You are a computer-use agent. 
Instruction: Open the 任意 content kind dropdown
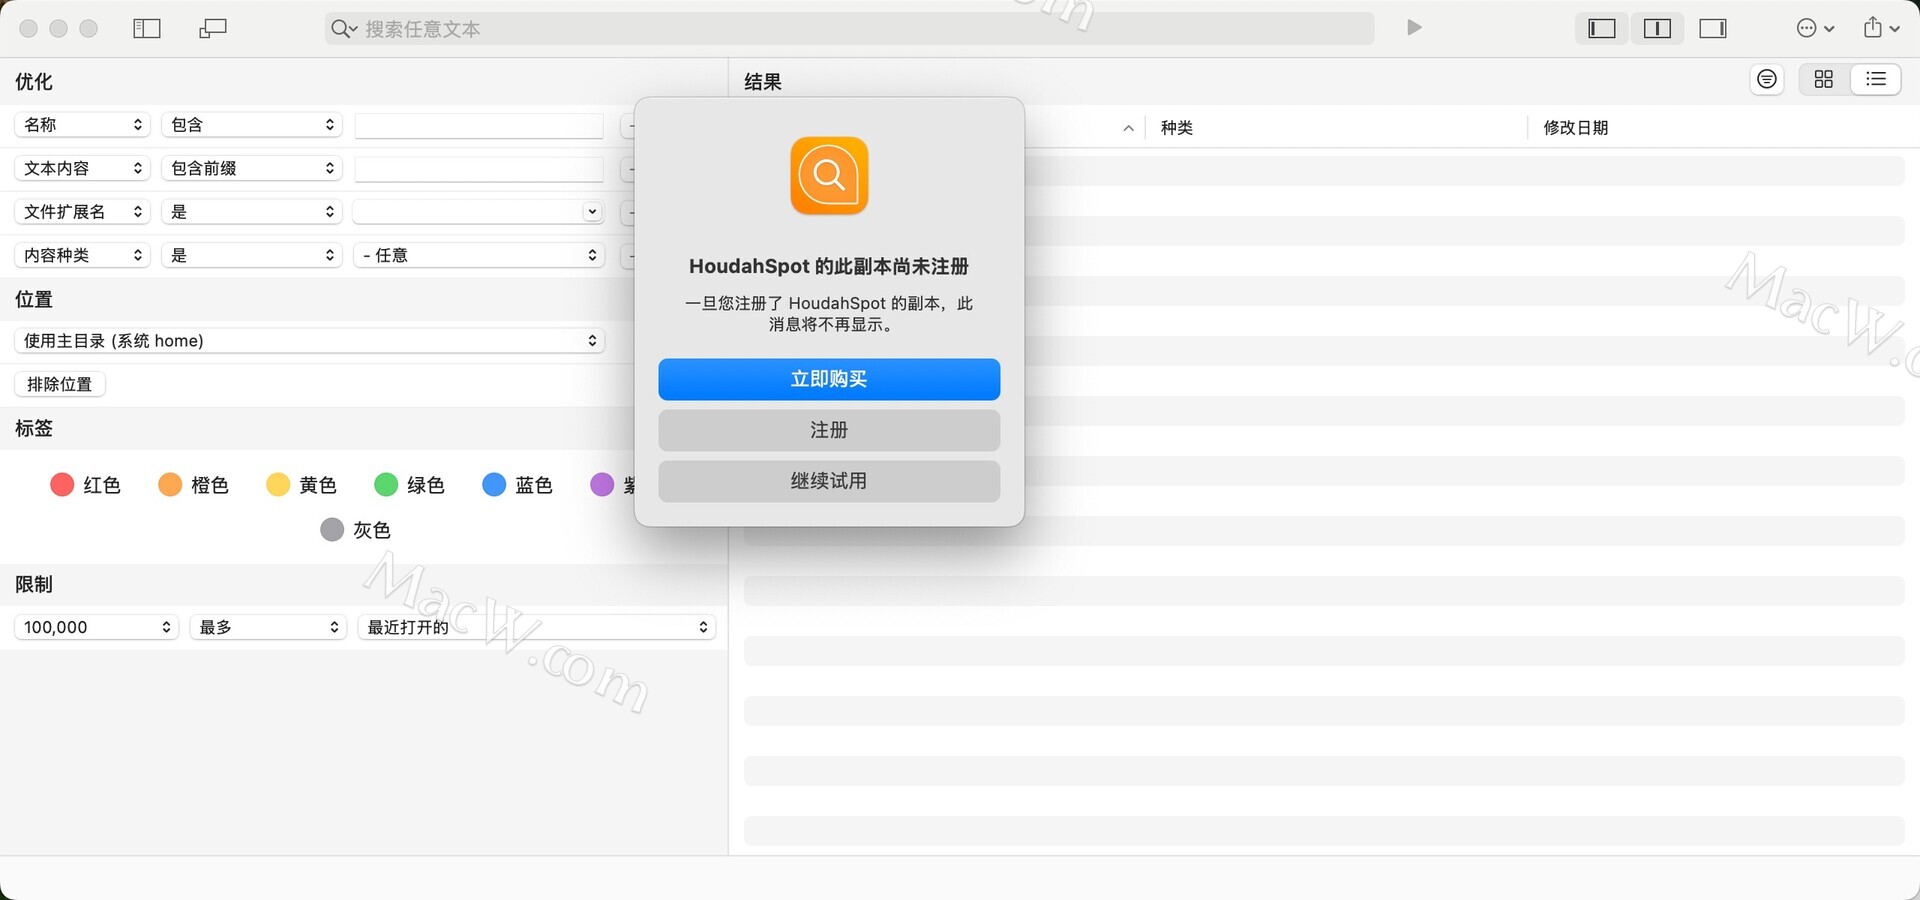click(479, 255)
